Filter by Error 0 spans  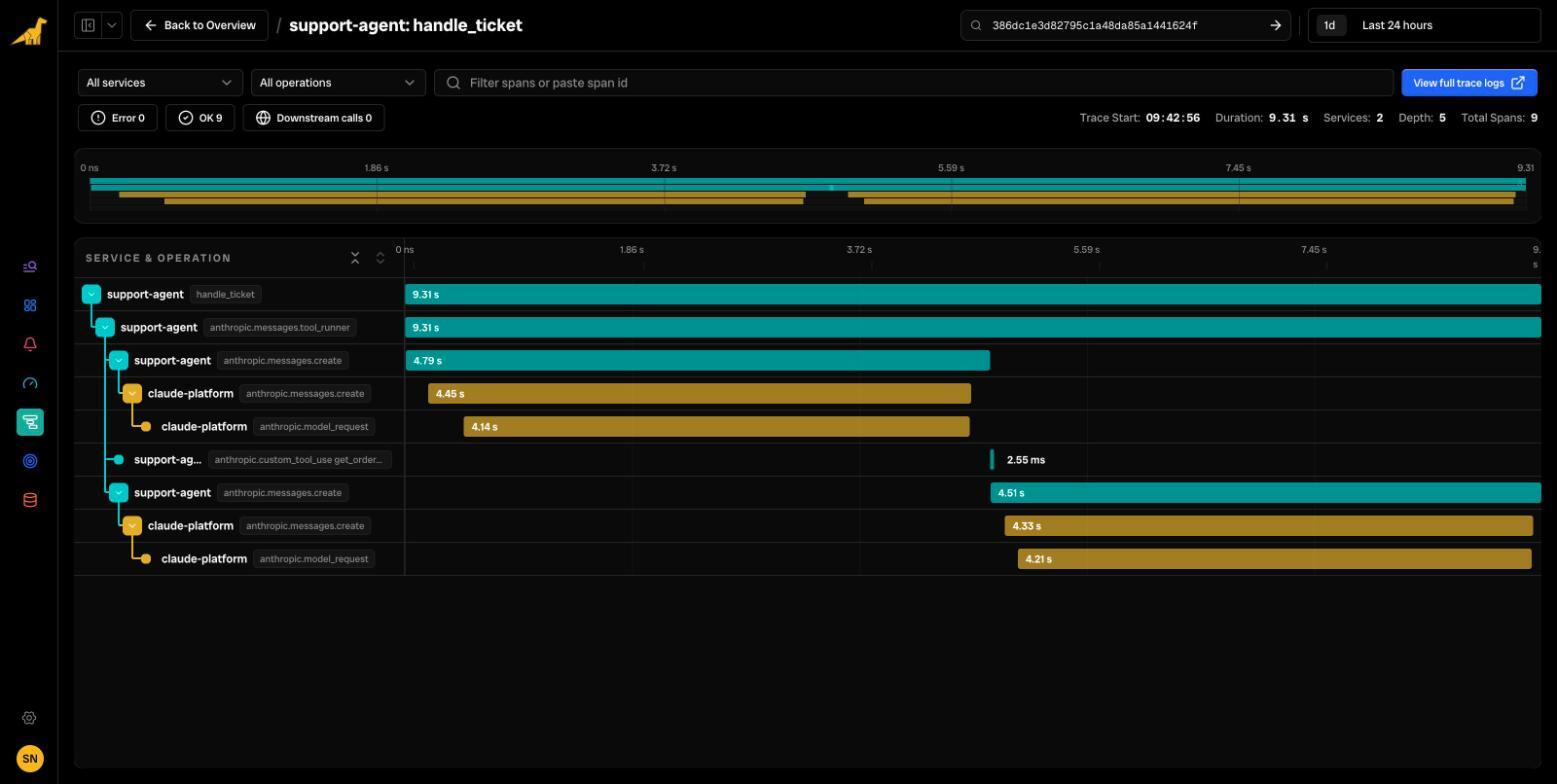click(118, 118)
